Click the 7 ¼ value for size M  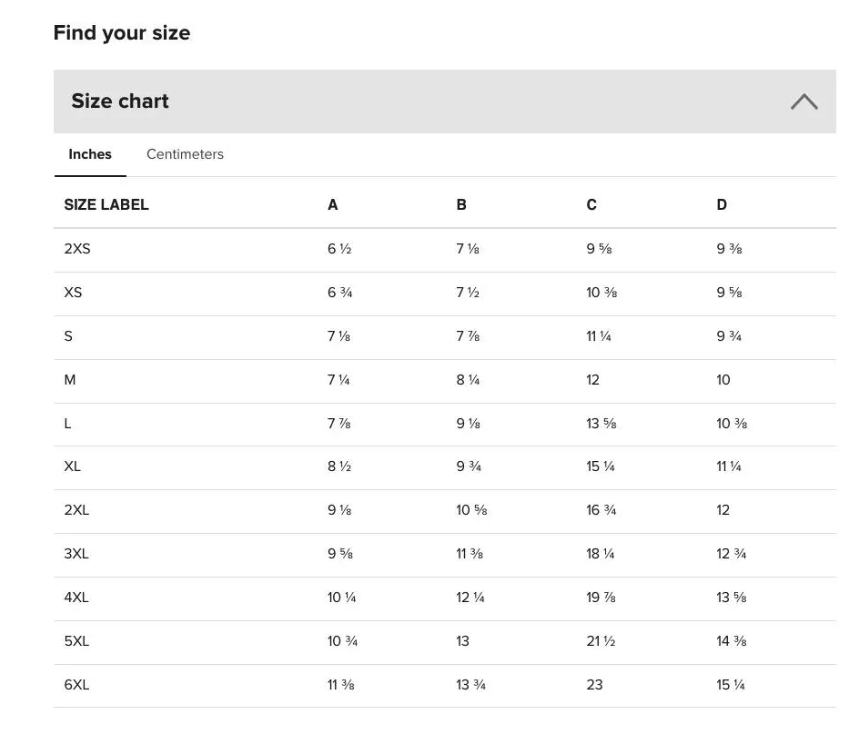(x=338, y=380)
